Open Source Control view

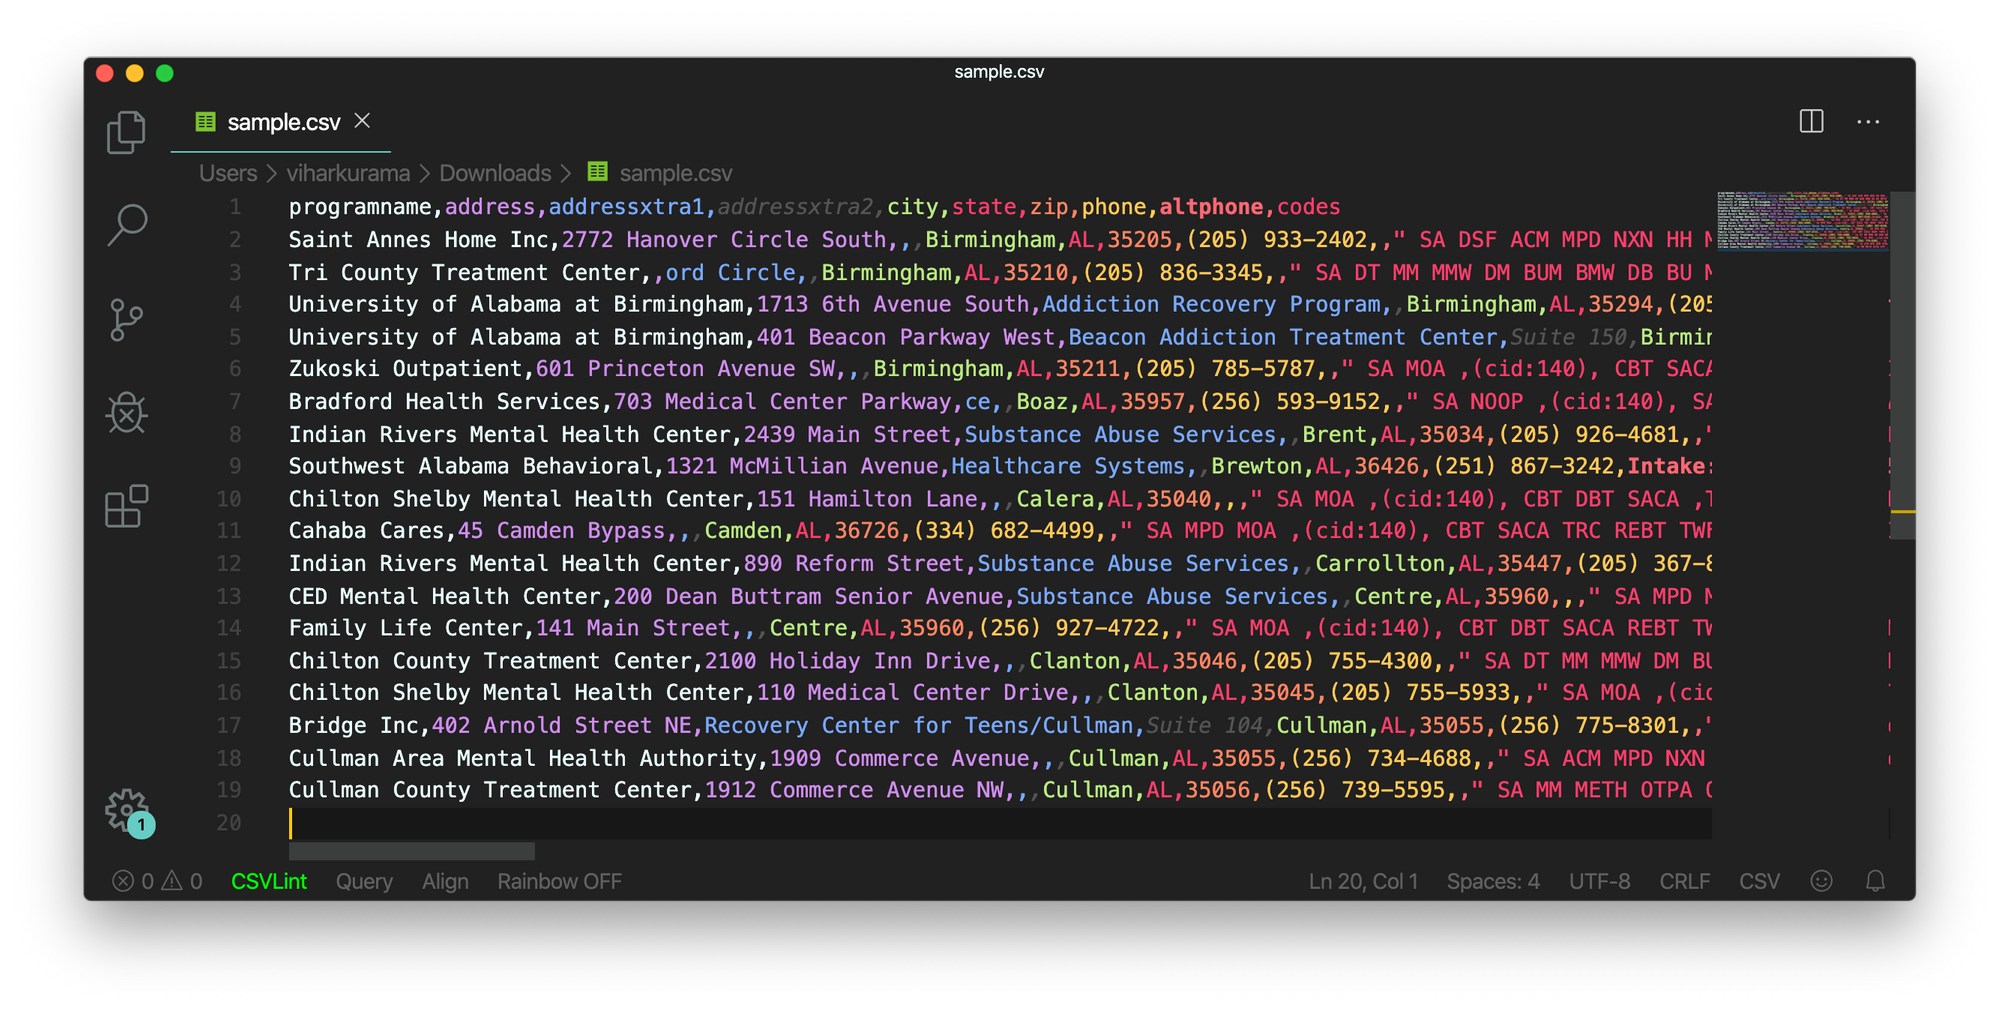[126, 320]
